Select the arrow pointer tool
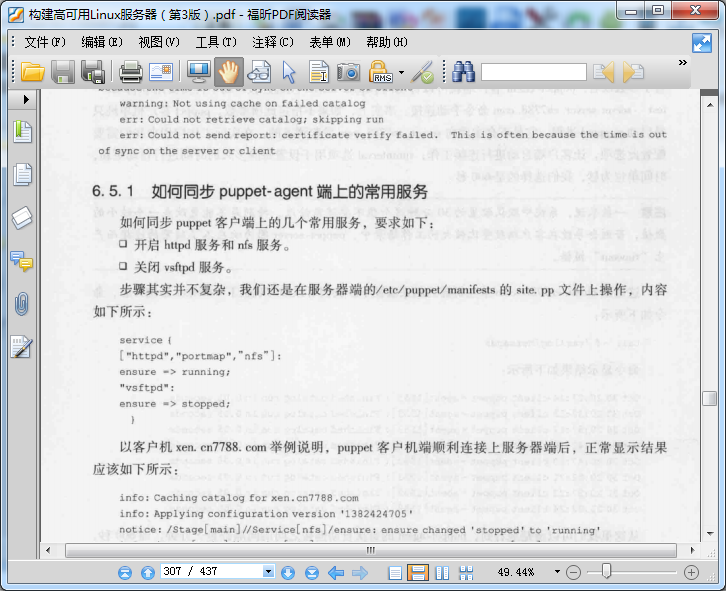 [x=288, y=72]
